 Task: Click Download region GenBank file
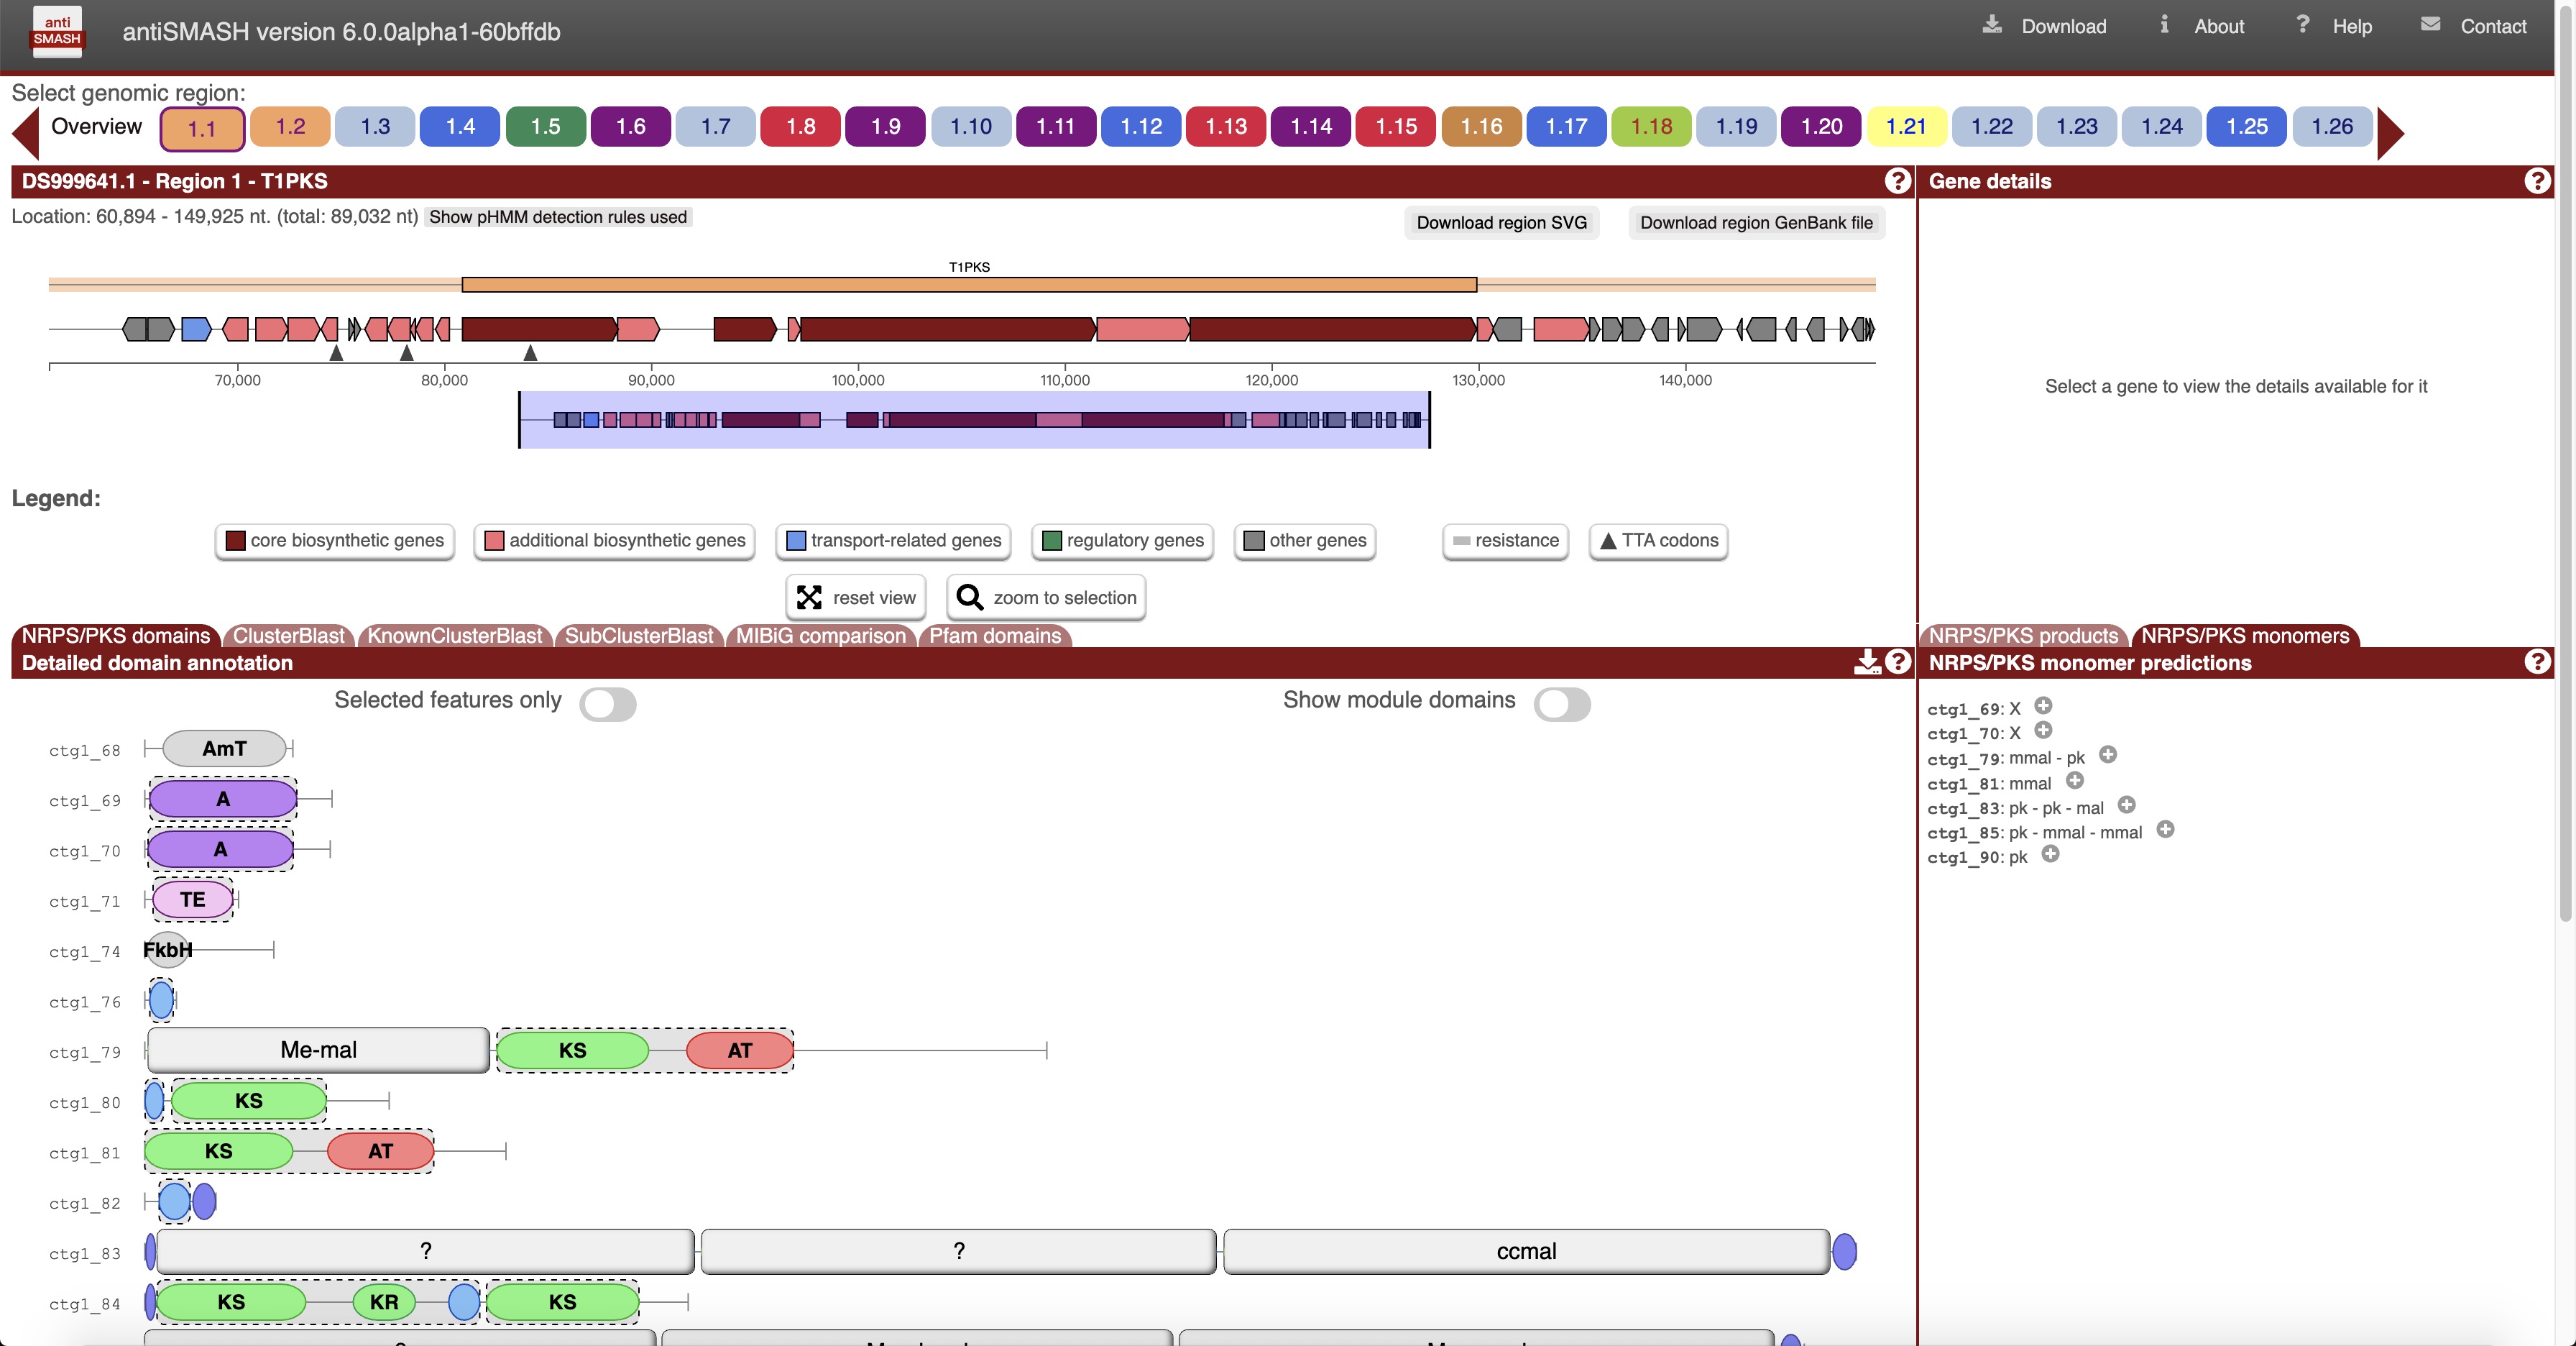point(1757,223)
